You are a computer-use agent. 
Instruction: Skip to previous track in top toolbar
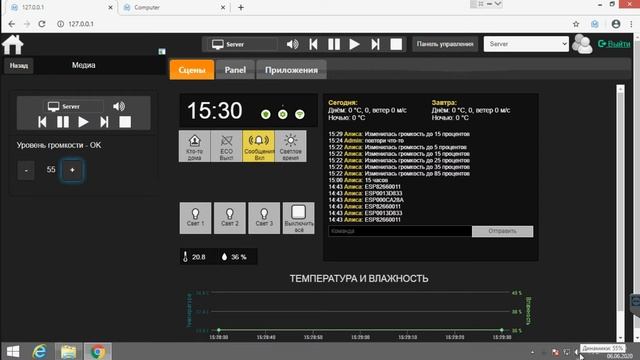pos(313,44)
